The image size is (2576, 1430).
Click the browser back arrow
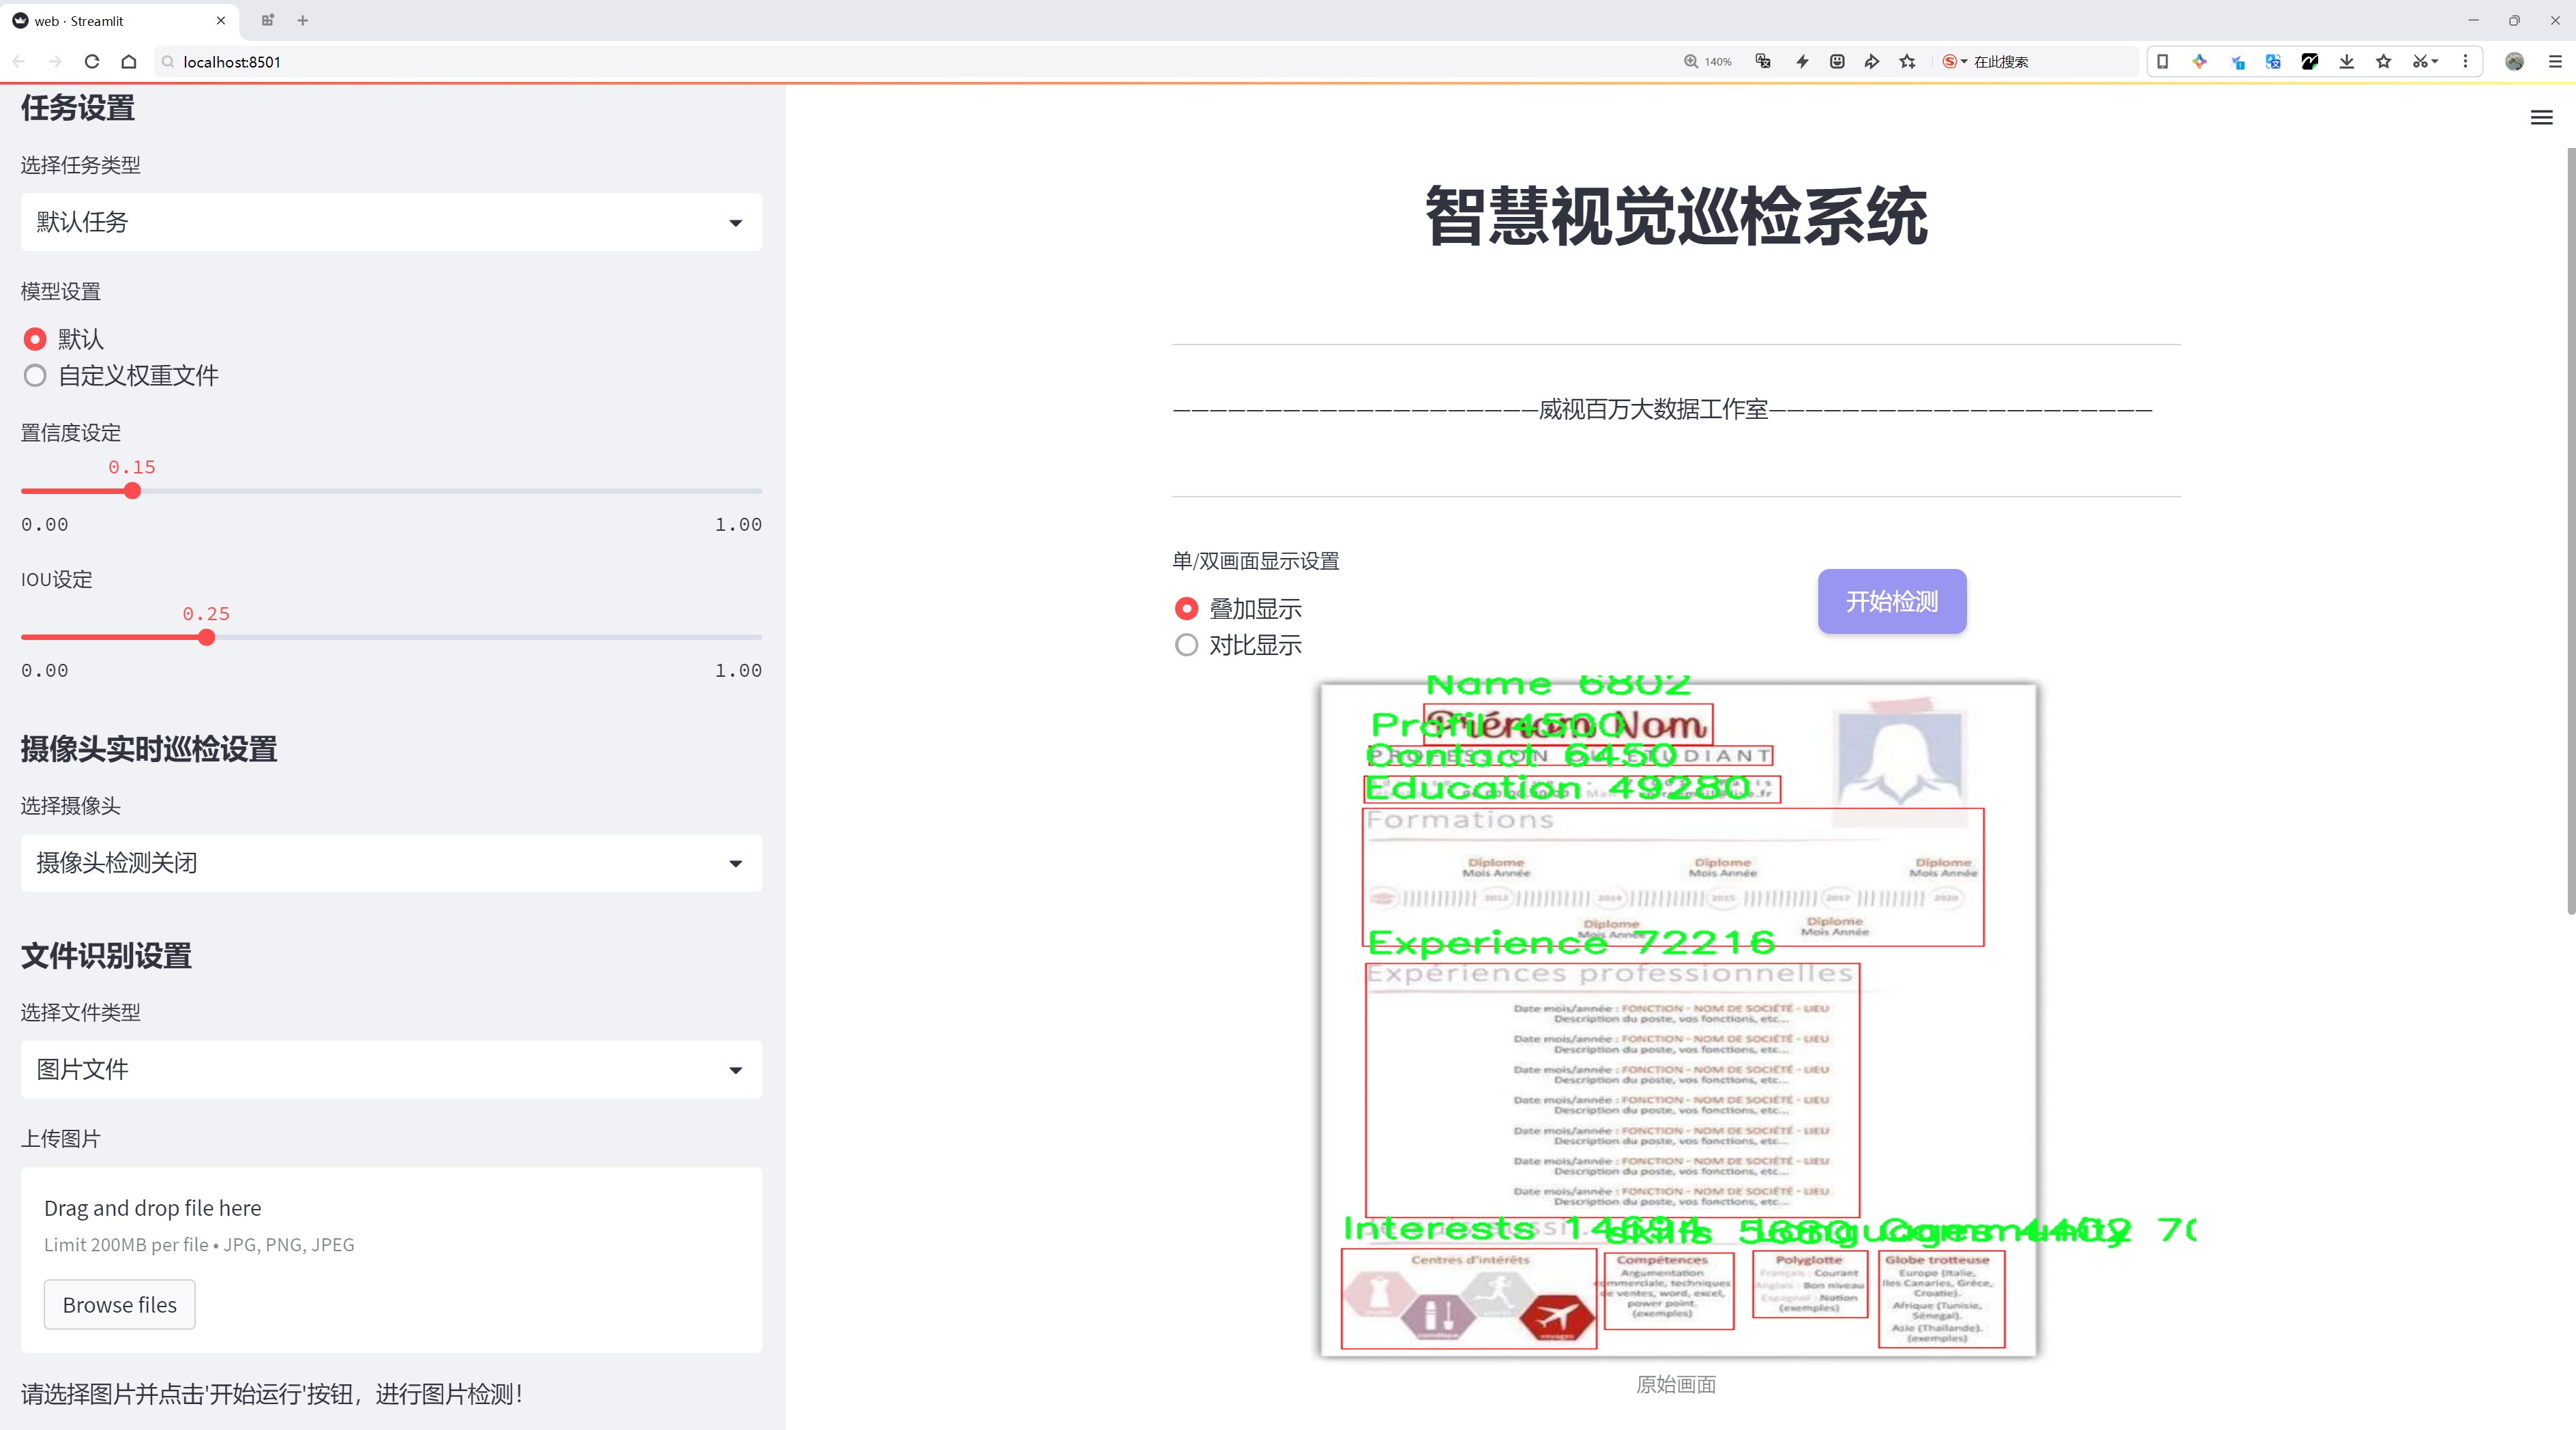(19, 62)
